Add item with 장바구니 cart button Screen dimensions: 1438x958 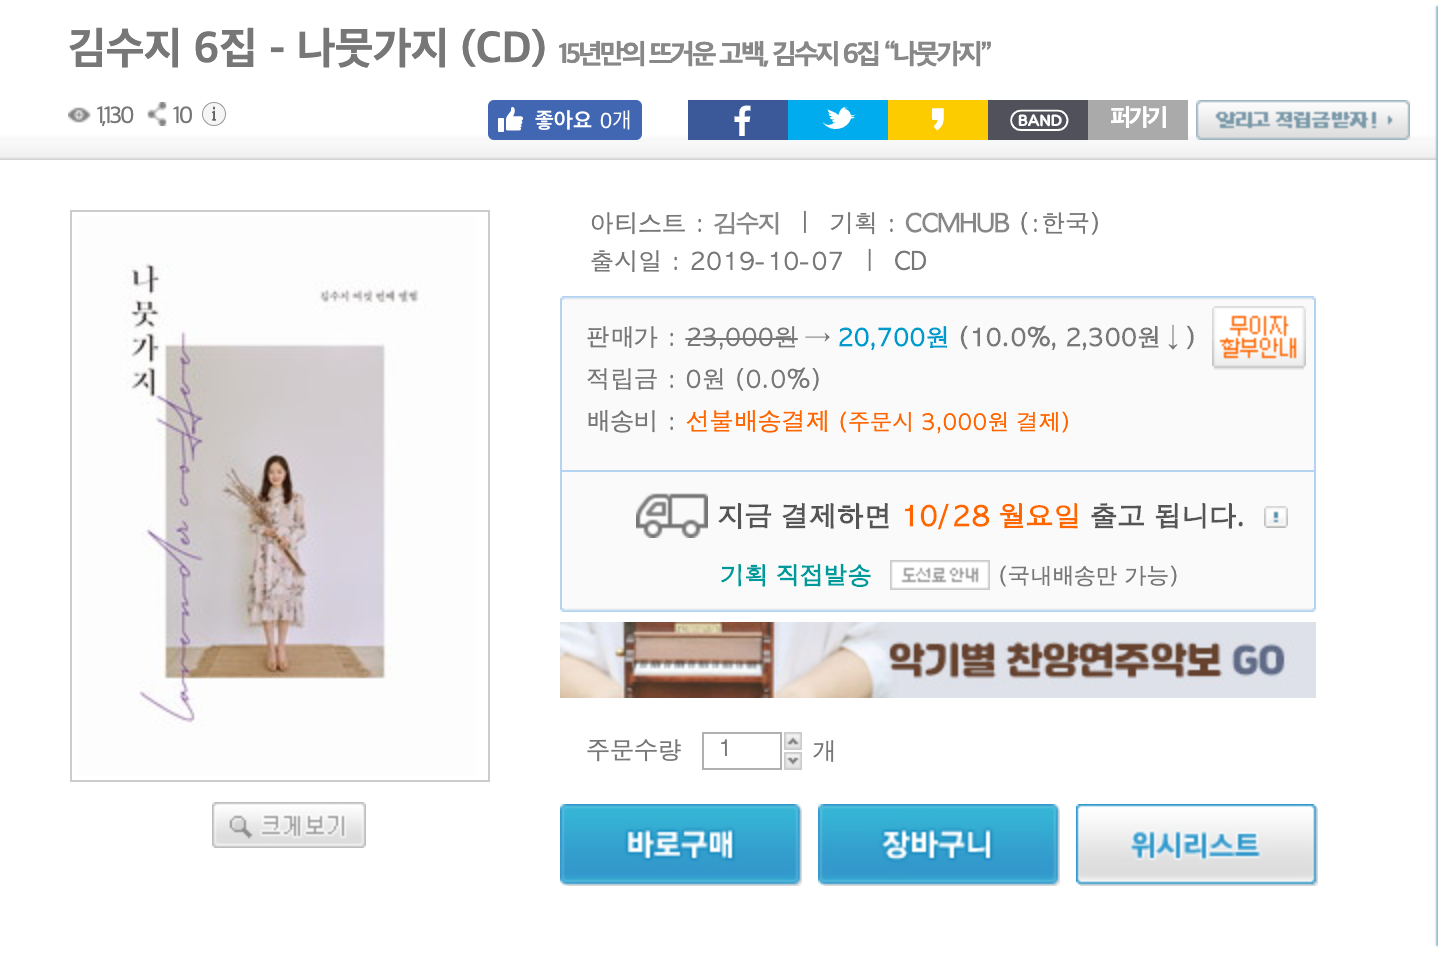pos(938,844)
